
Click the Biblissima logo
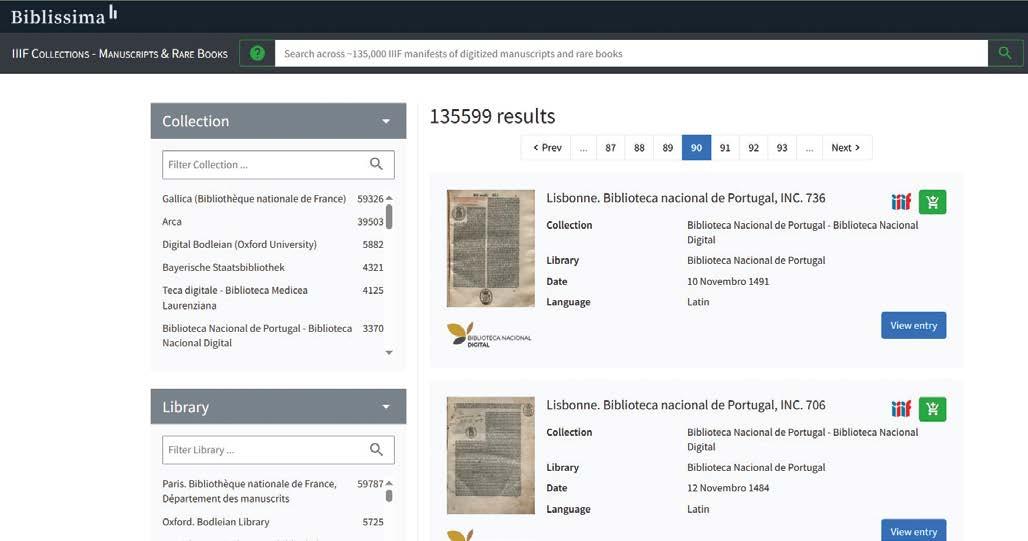click(64, 16)
